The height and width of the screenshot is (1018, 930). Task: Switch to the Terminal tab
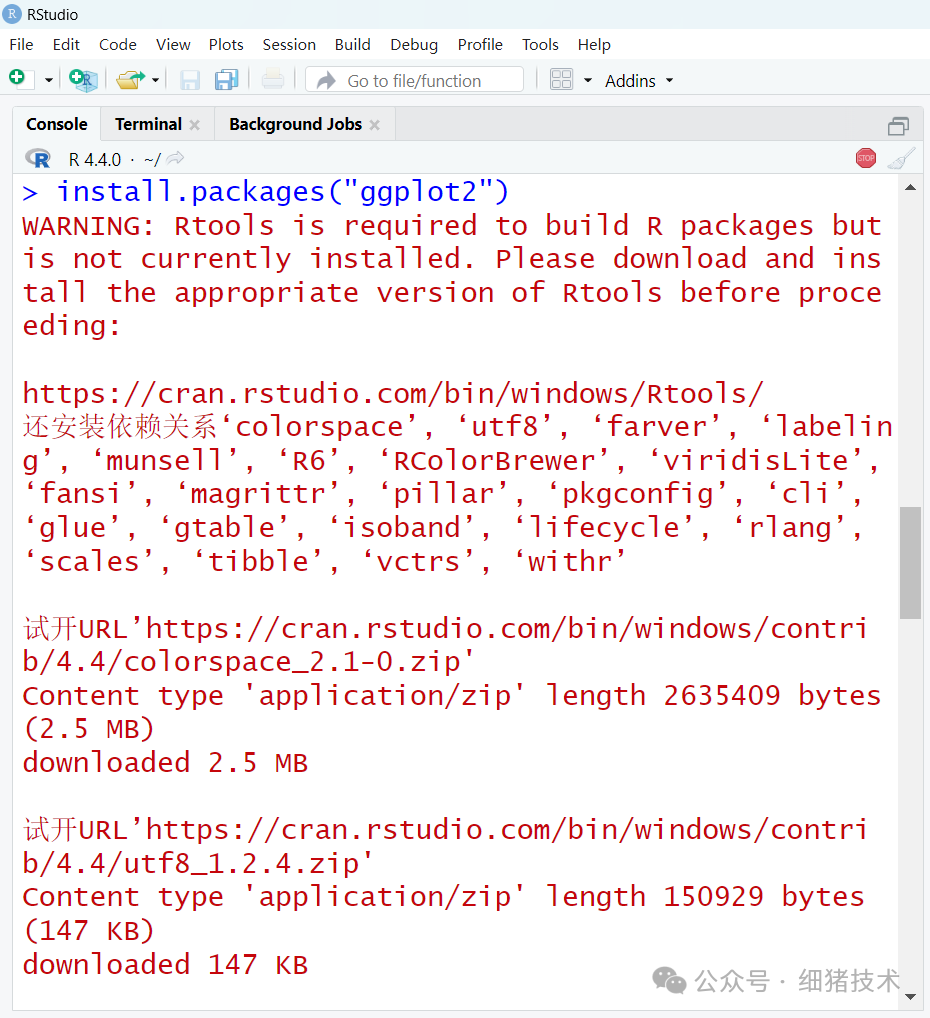(146, 123)
